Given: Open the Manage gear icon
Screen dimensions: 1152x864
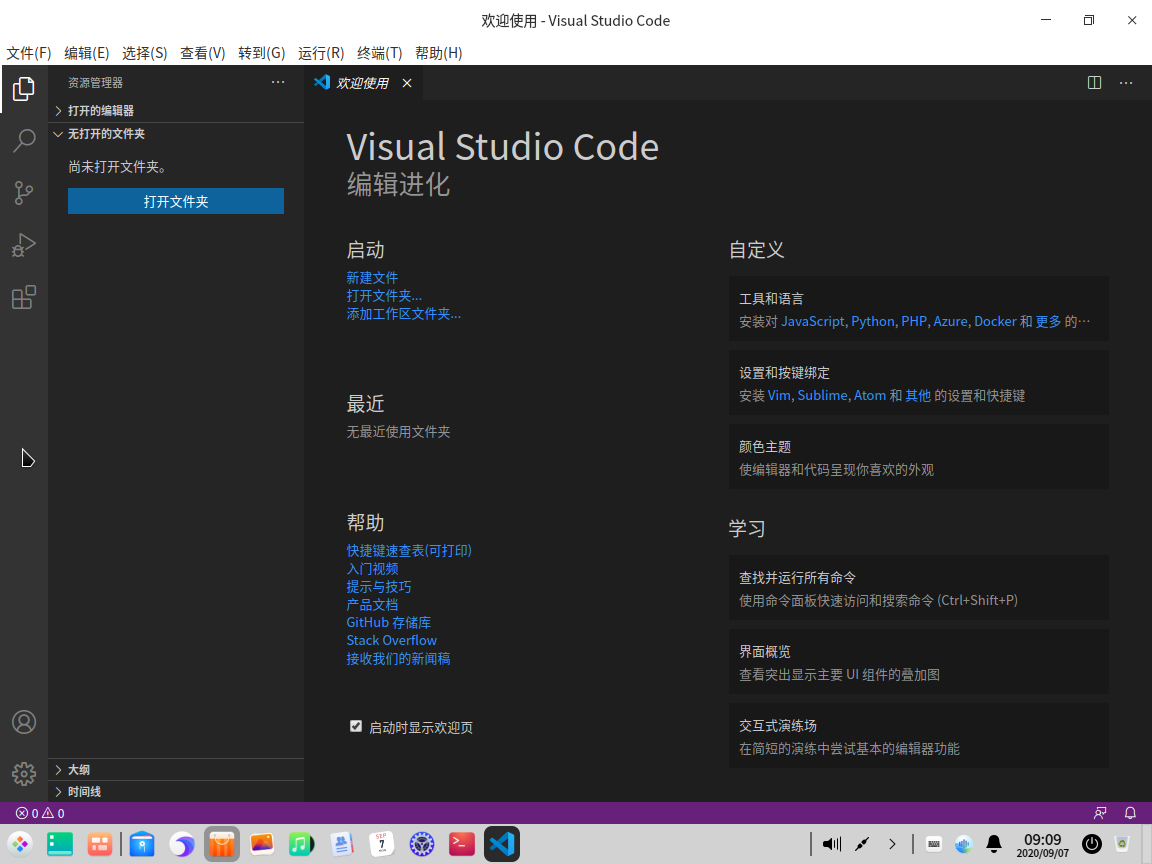Looking at the screenshot, I should (x=24, y=773).
